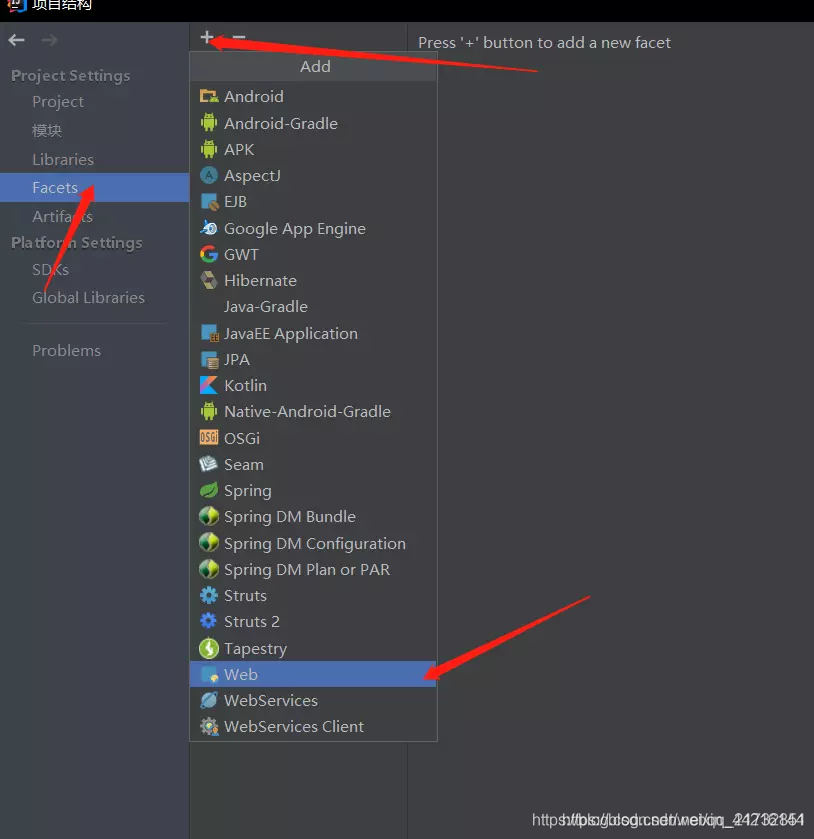Click the plus Add facet button
Screen dimensions: 814x839
coord(207,37)
